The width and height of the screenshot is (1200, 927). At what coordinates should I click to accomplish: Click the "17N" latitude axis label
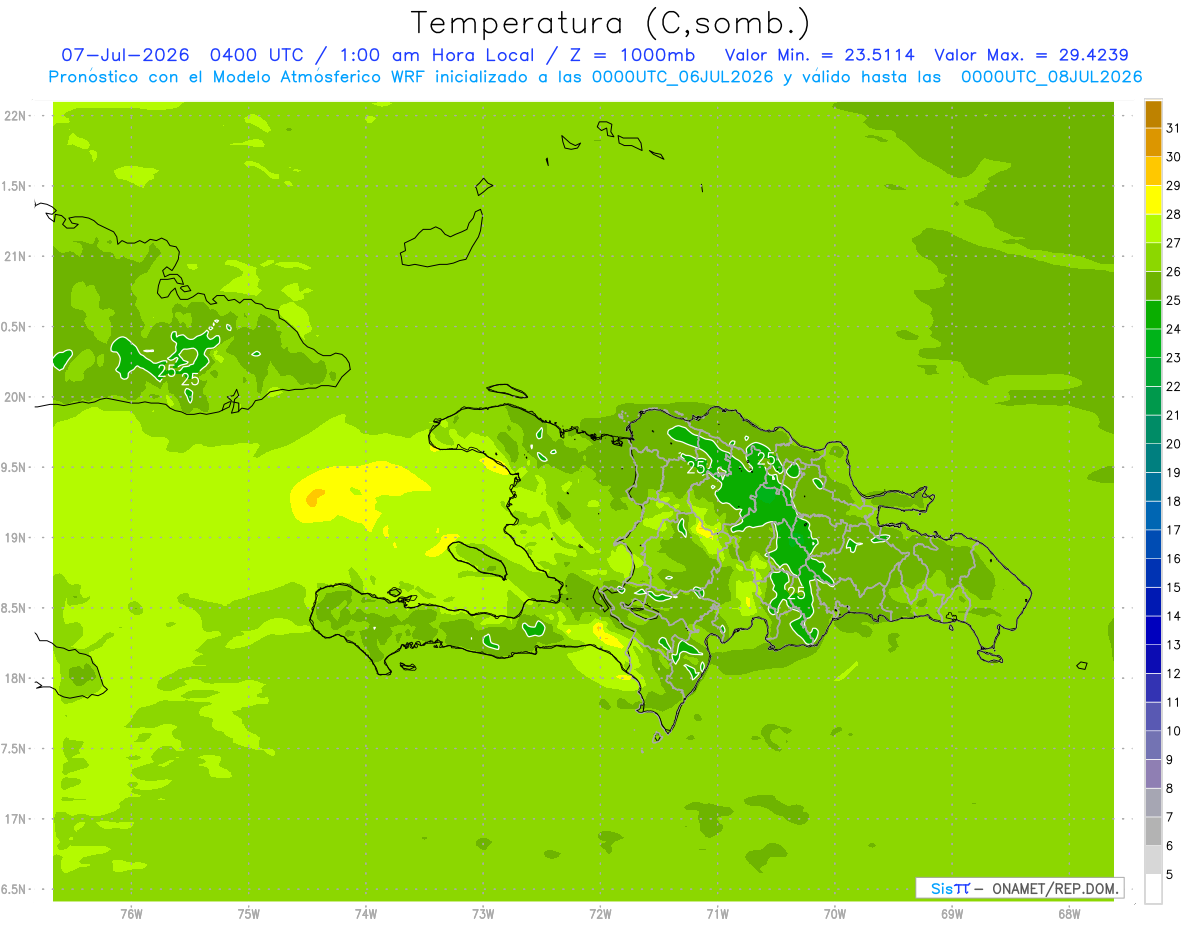(16, 819)
